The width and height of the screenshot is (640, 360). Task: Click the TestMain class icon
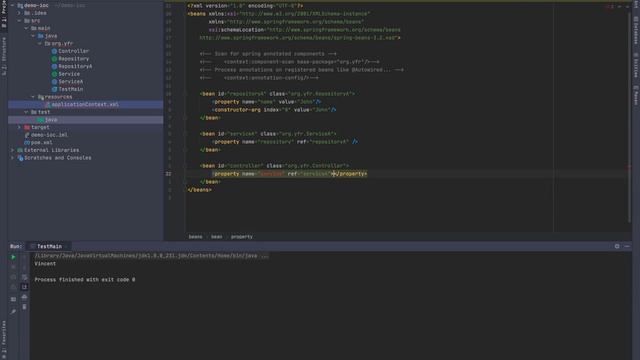(x=54, y=89)
